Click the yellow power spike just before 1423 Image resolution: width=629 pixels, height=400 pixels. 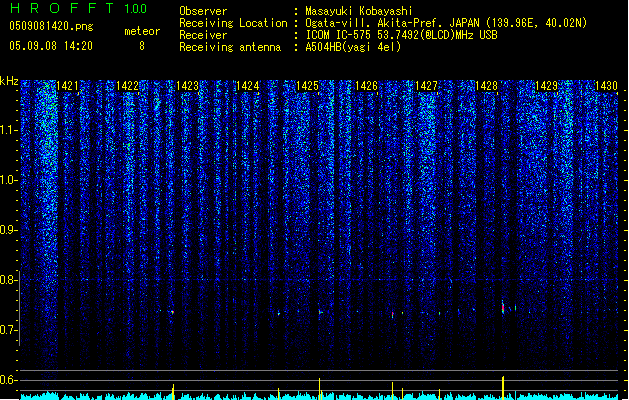pyautogui.click(x=173, y=392)
